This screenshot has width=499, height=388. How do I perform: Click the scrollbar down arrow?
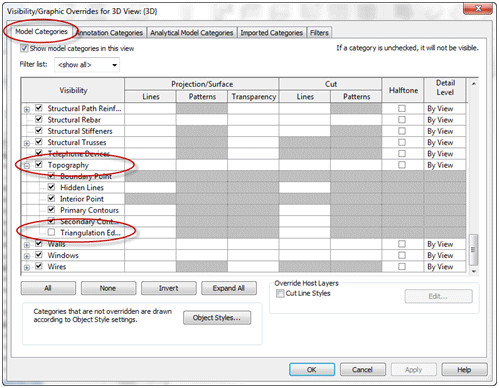pos(474,271)
